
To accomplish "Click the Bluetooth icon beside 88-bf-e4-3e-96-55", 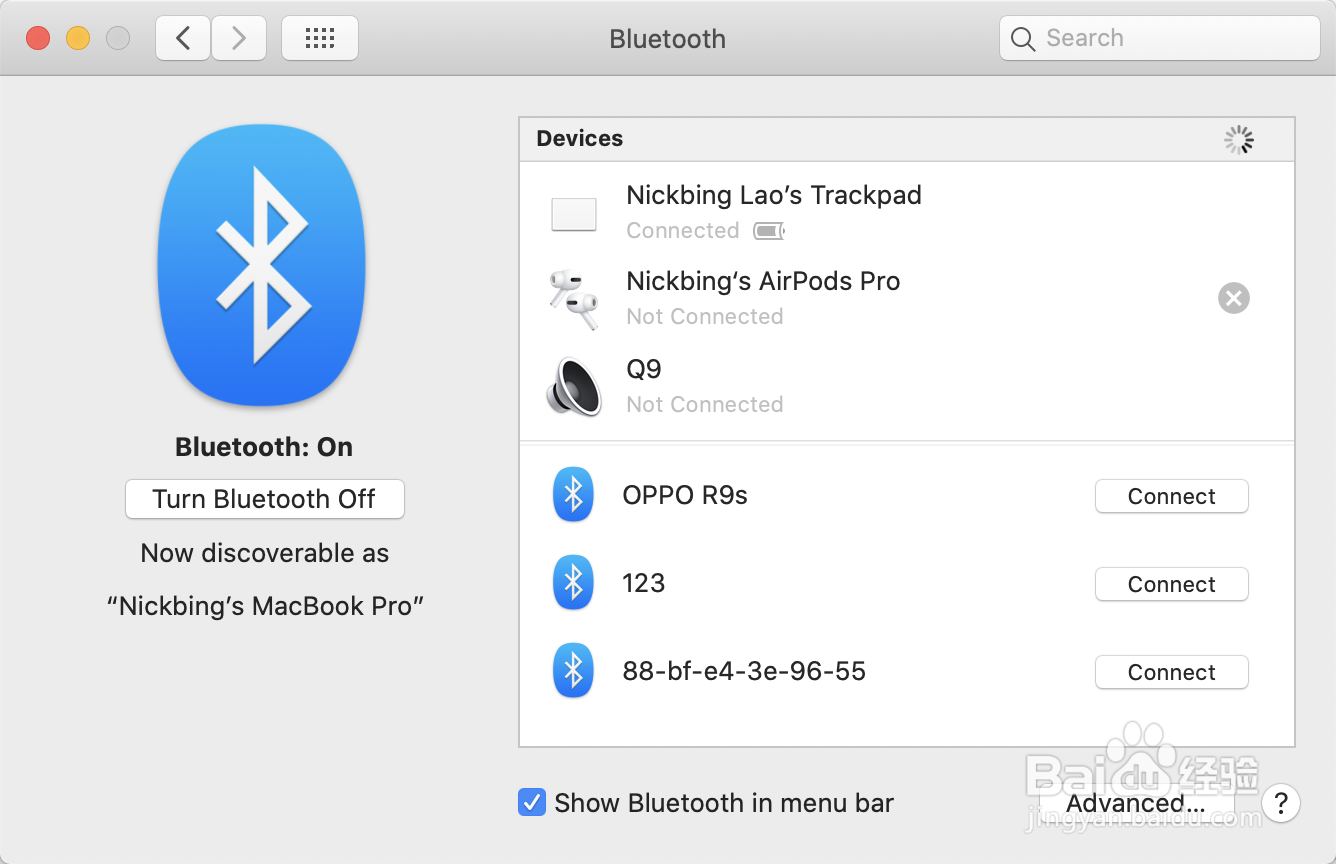I will (573, 670).
